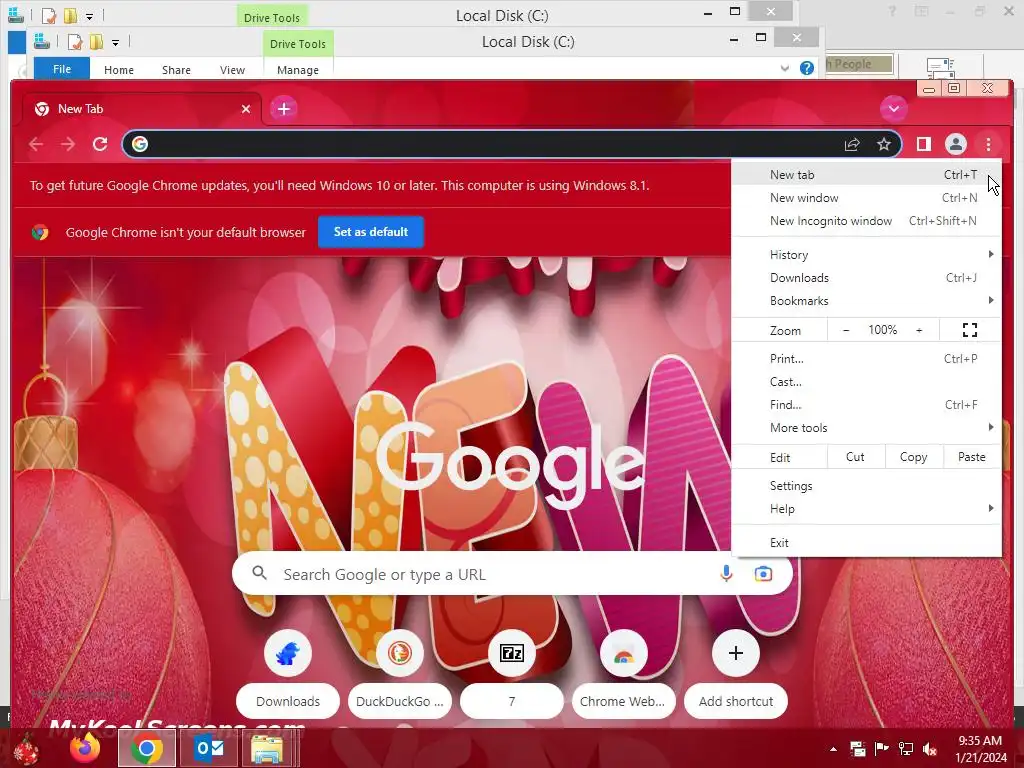This screenshot has height=768, width=1024.
Task: Expand the Bookmarks submenu
Action: 866,300
